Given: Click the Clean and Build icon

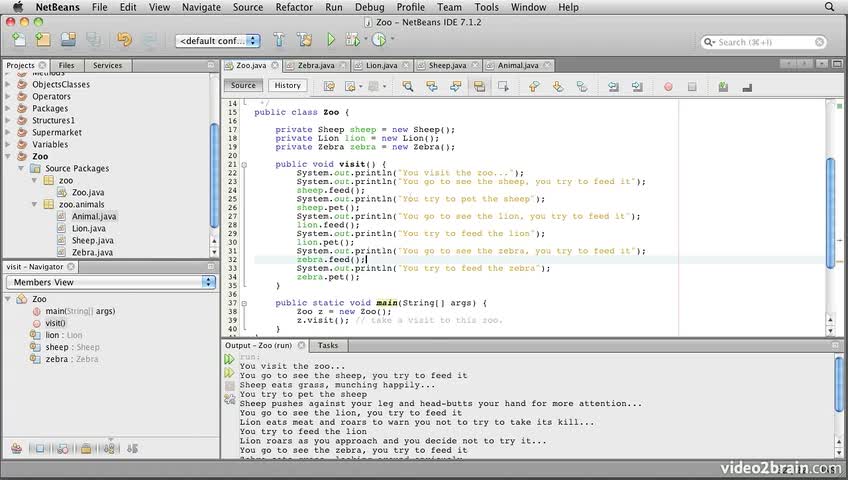Looking at the screenshot, I should click(304, 40).
